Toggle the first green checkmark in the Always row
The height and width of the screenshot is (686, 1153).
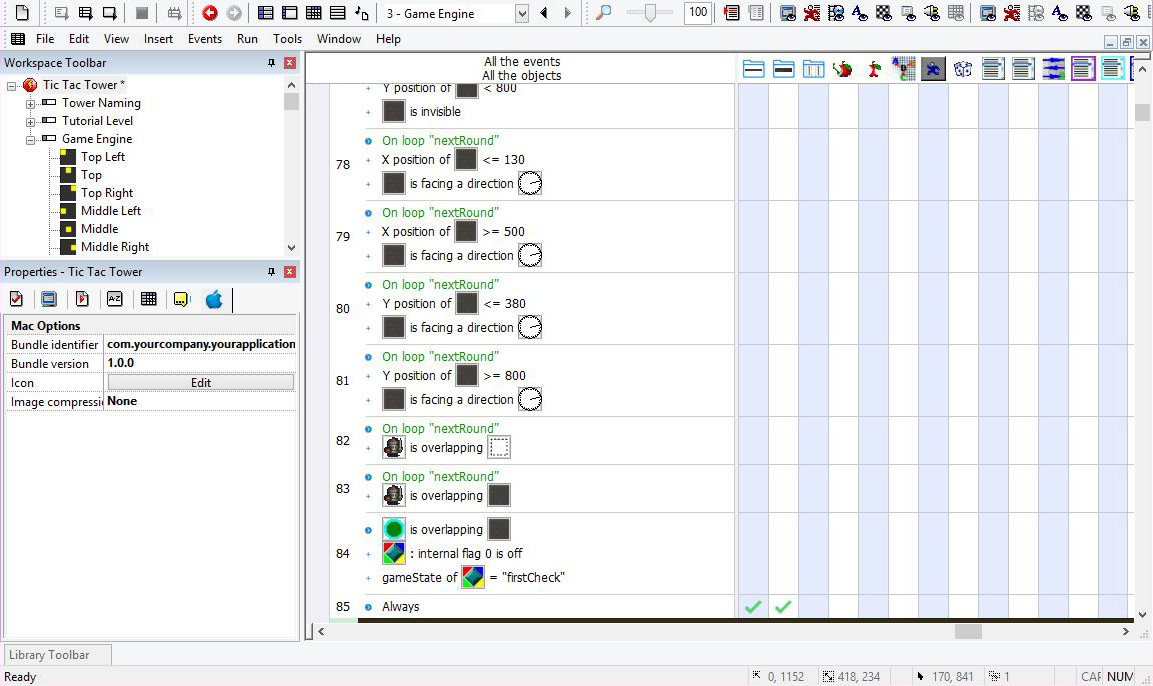pyautogui.click(x=753, y=606)
